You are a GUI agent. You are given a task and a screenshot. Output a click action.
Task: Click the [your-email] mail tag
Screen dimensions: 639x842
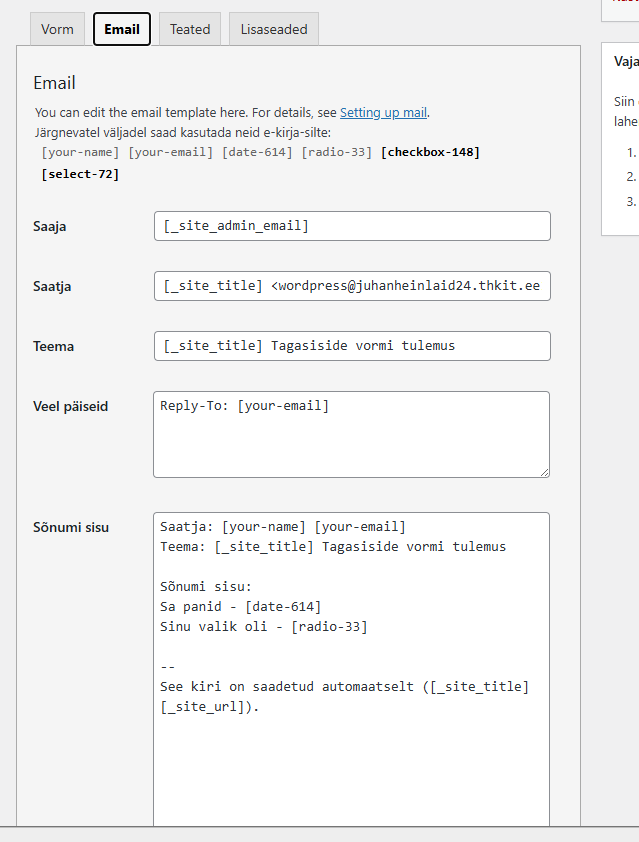[171, 152]
